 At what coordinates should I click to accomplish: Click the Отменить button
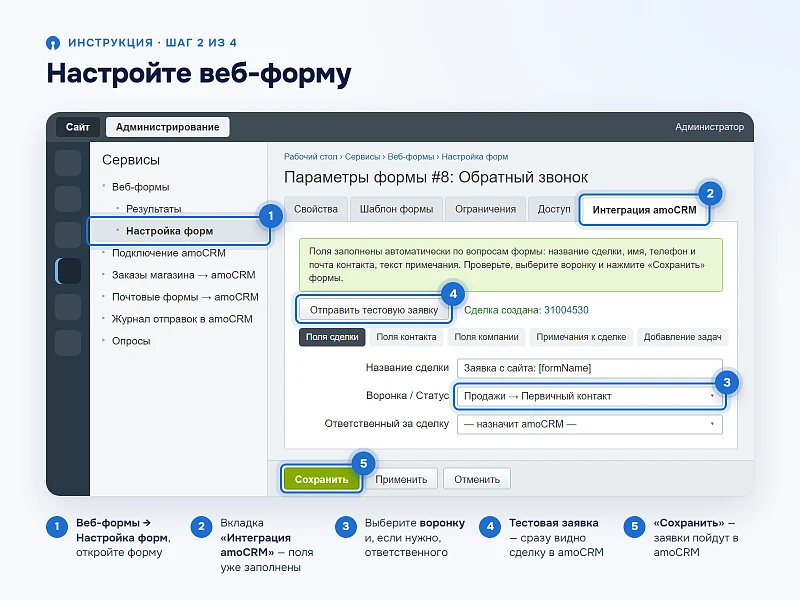(x=477, y=480)
